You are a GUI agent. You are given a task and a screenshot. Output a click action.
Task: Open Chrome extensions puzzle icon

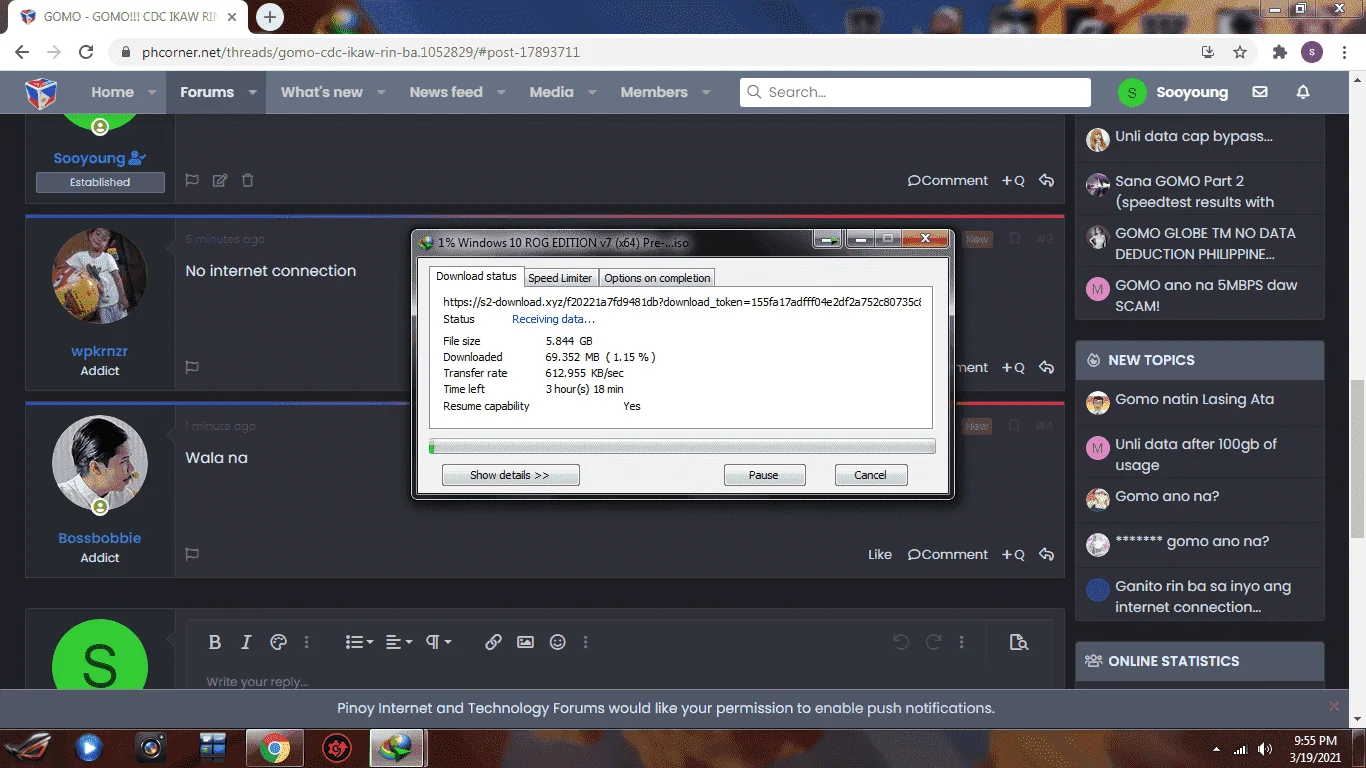click(1280, 52)
